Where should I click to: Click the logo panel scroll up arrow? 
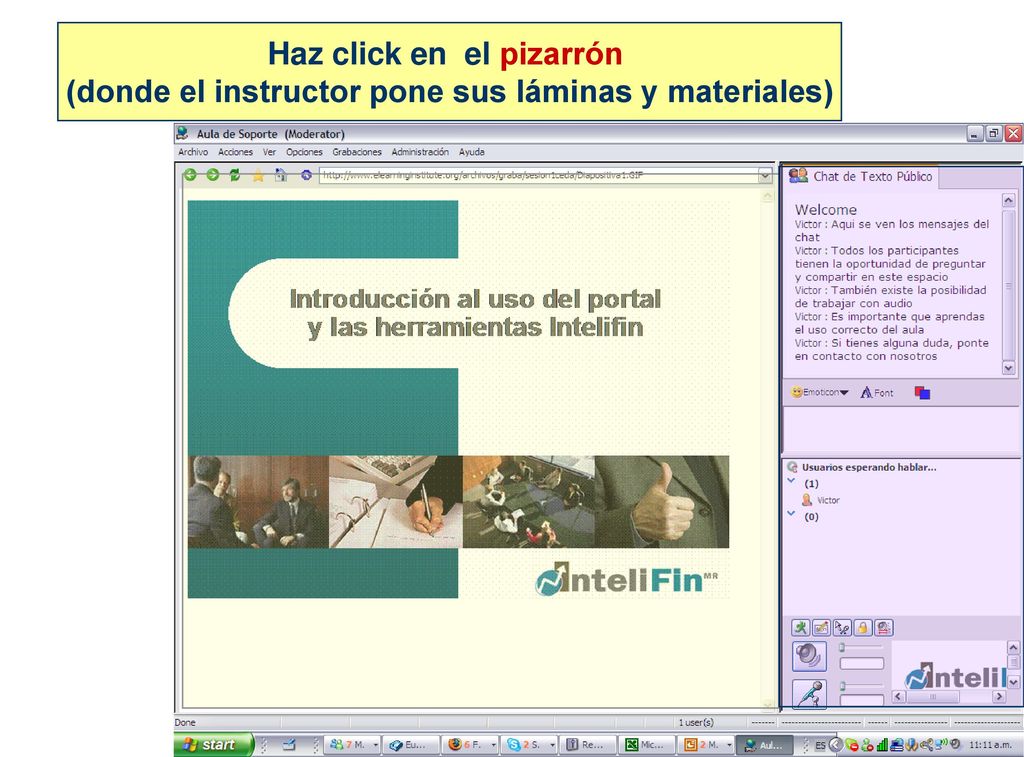coord(1013,647)
